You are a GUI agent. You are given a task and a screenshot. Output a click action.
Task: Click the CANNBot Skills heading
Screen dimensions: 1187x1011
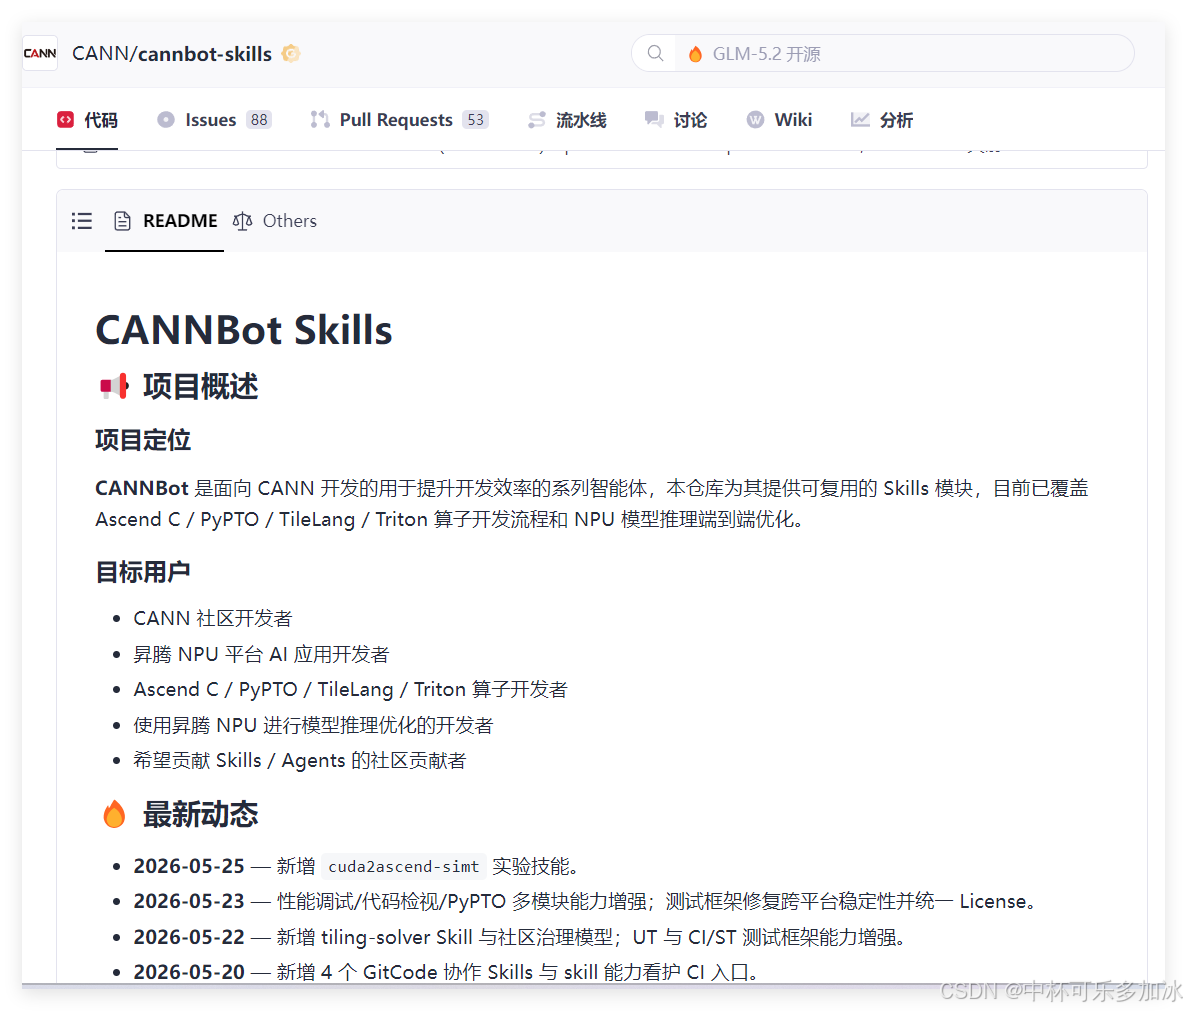tap(244, 330)
